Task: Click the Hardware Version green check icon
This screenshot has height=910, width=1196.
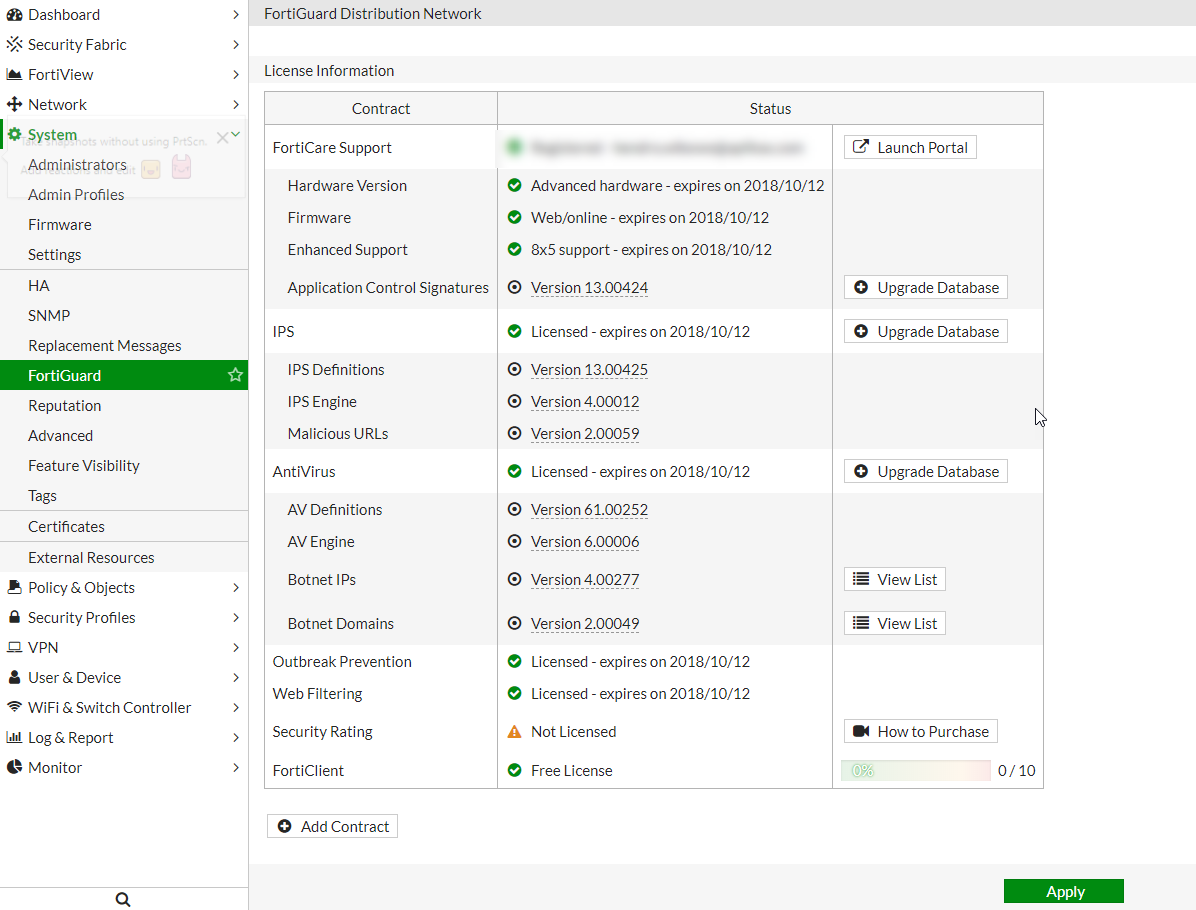Action: pos(515,185)
